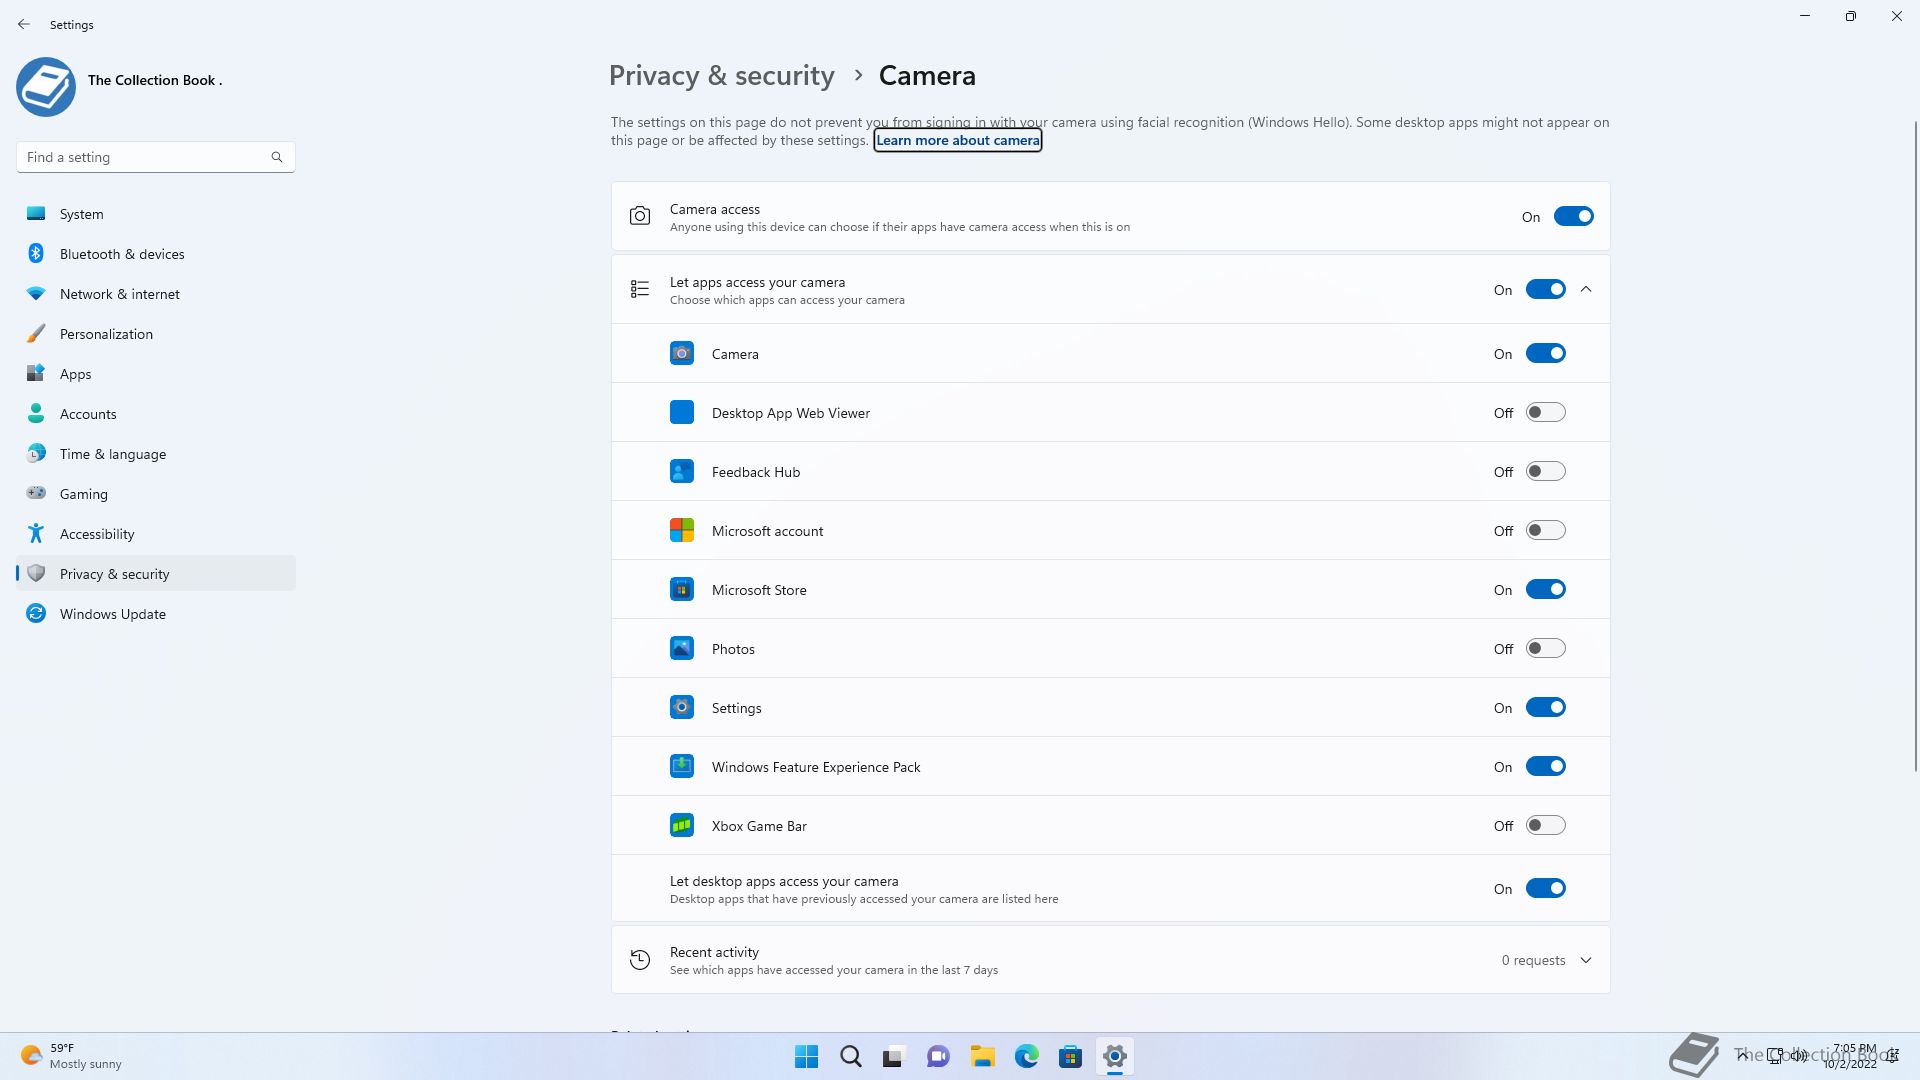
Task: Go to Network & internet settings
Action: coord(156,294)
